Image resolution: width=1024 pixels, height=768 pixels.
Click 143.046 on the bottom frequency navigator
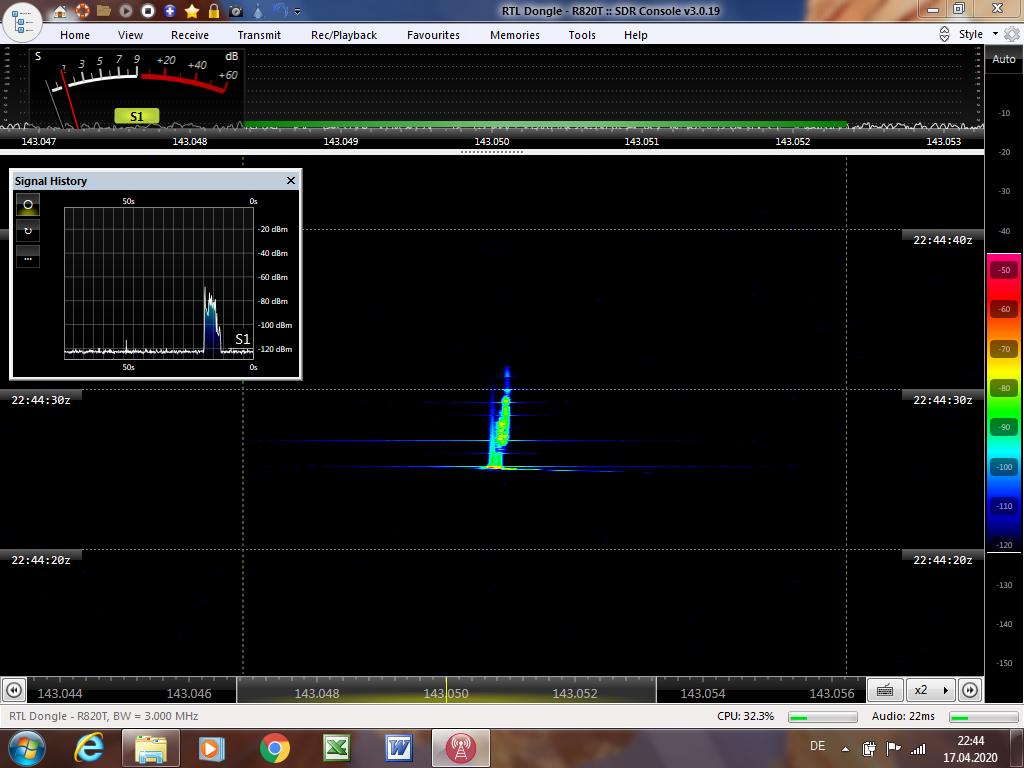tap(189, 694)
